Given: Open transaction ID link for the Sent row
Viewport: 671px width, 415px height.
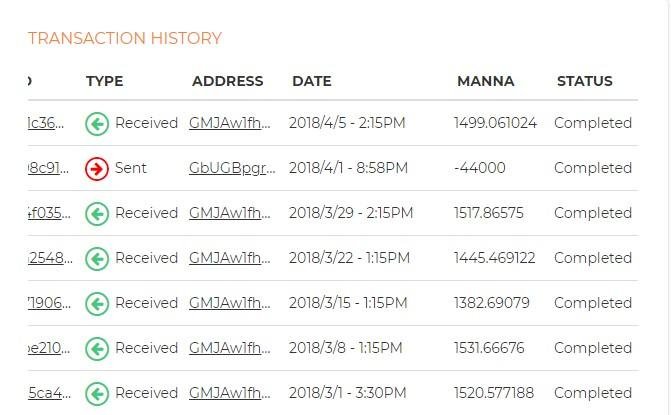Looking at the screenshot, I should (47, 168).
